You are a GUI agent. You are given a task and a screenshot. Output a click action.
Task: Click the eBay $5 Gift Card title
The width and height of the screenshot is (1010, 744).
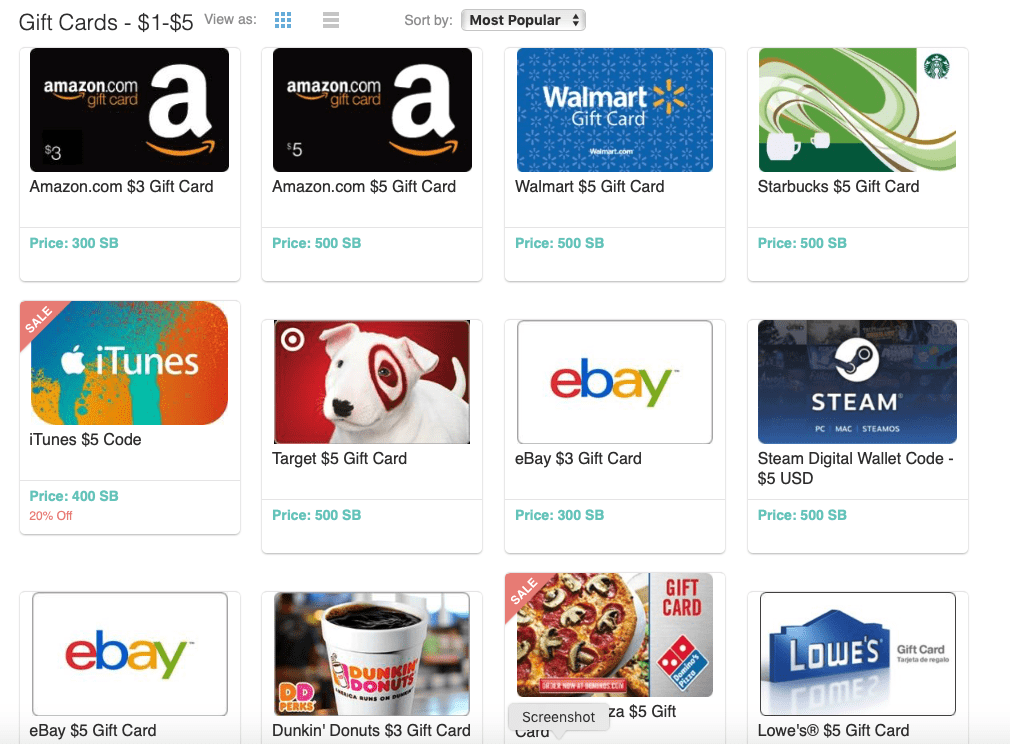tap(93, 730)
